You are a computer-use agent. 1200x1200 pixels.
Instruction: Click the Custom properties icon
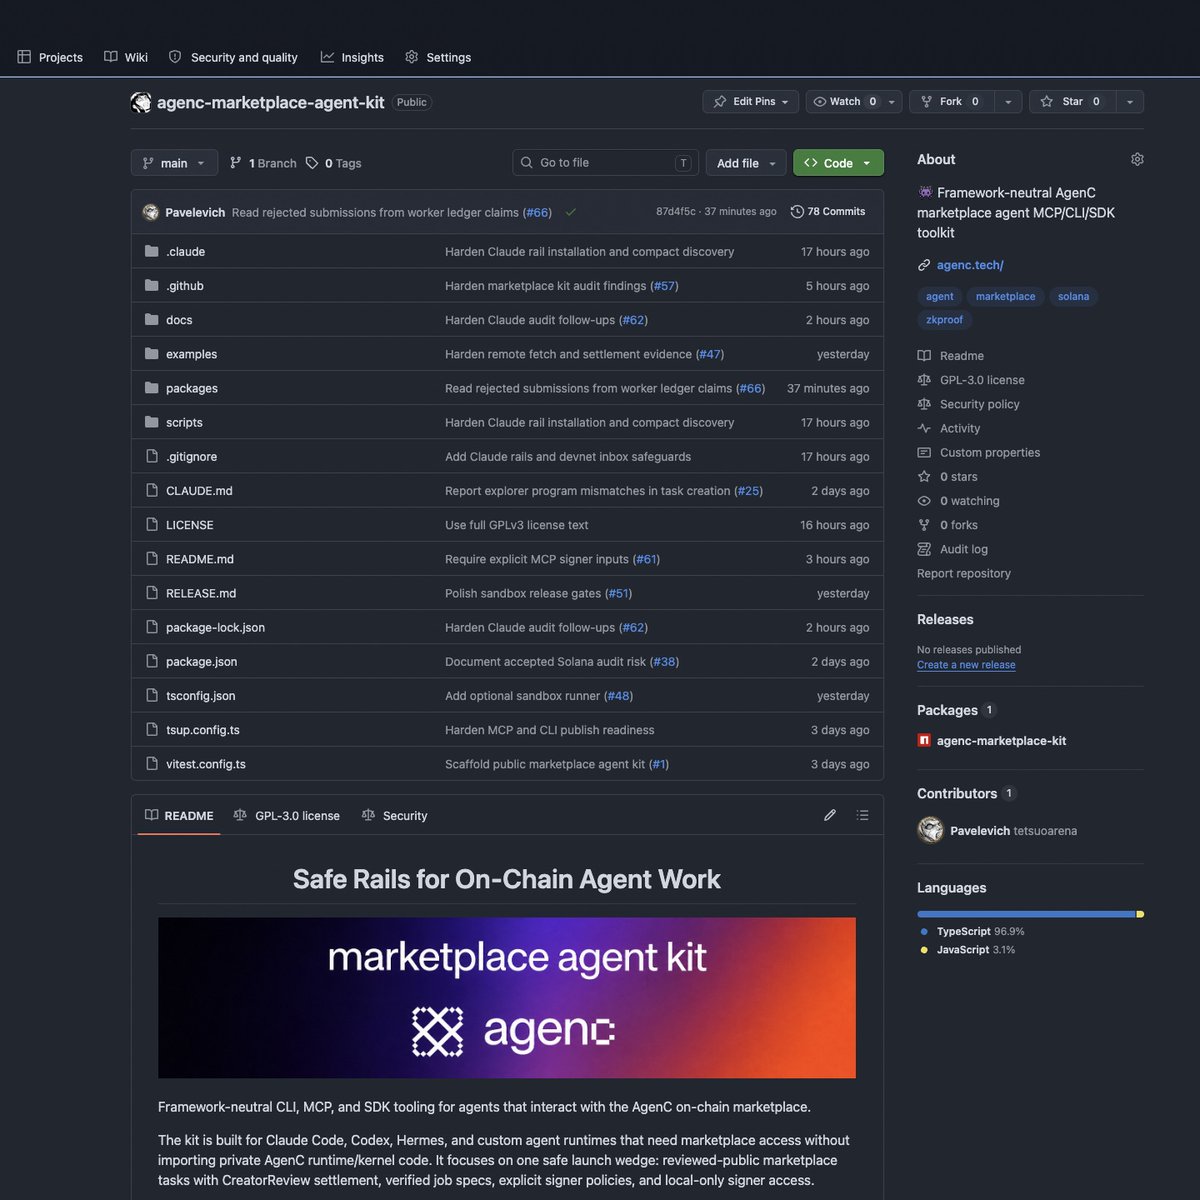pyautogui.click(x=924, y=452)
